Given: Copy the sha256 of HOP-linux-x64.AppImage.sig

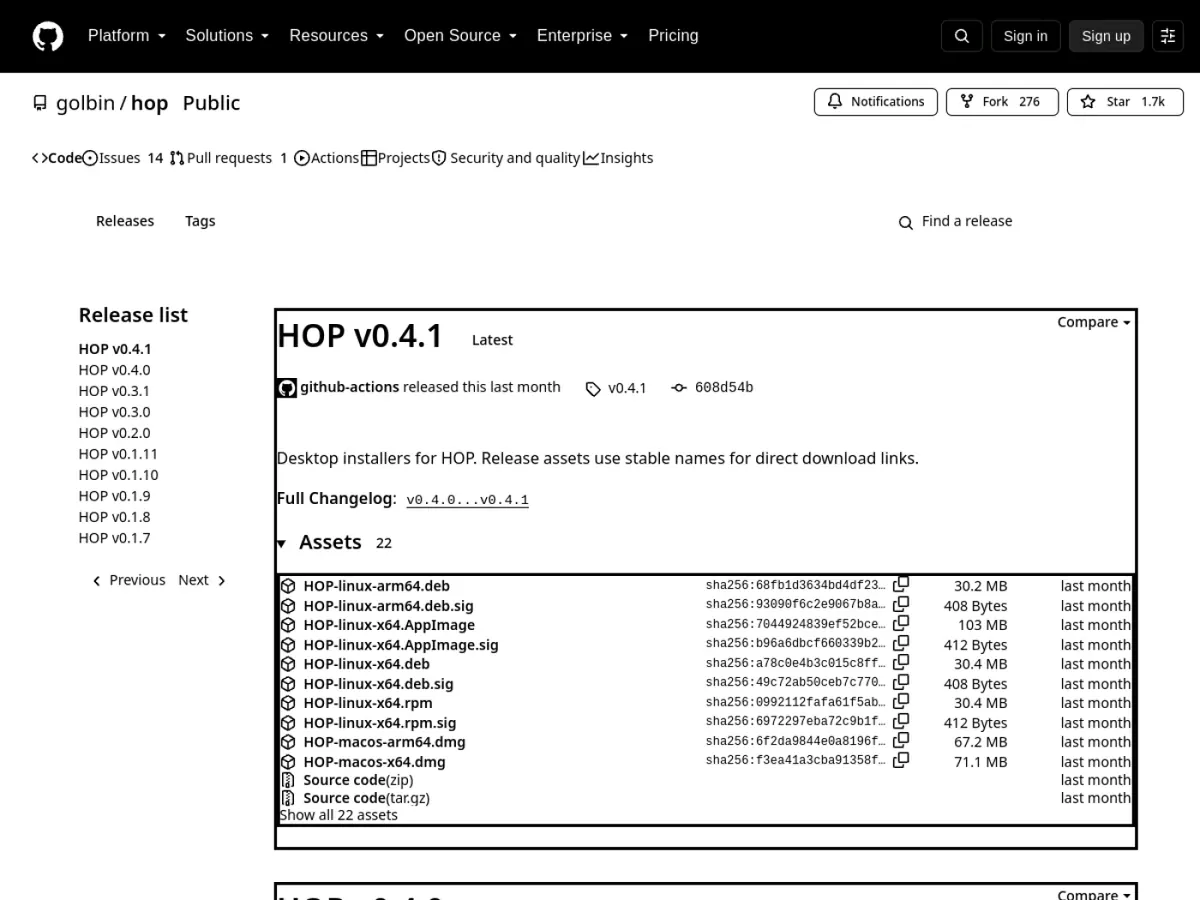Looking at the screenshot, I should click(901, 643).
